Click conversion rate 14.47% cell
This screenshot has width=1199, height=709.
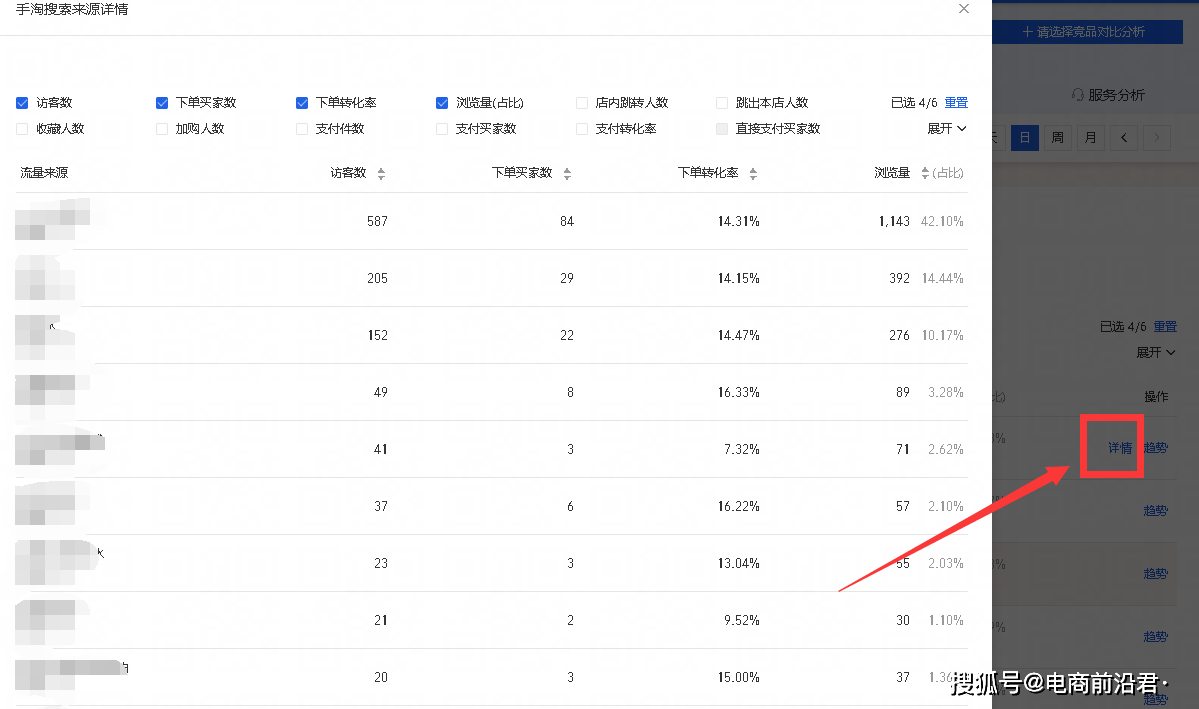click(739, 335)
